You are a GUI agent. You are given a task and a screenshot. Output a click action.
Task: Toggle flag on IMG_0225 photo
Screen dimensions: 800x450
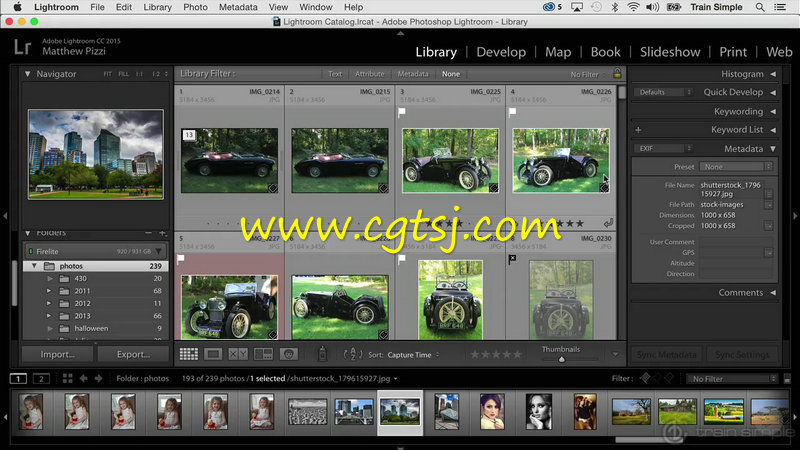(x=402, y=112)
